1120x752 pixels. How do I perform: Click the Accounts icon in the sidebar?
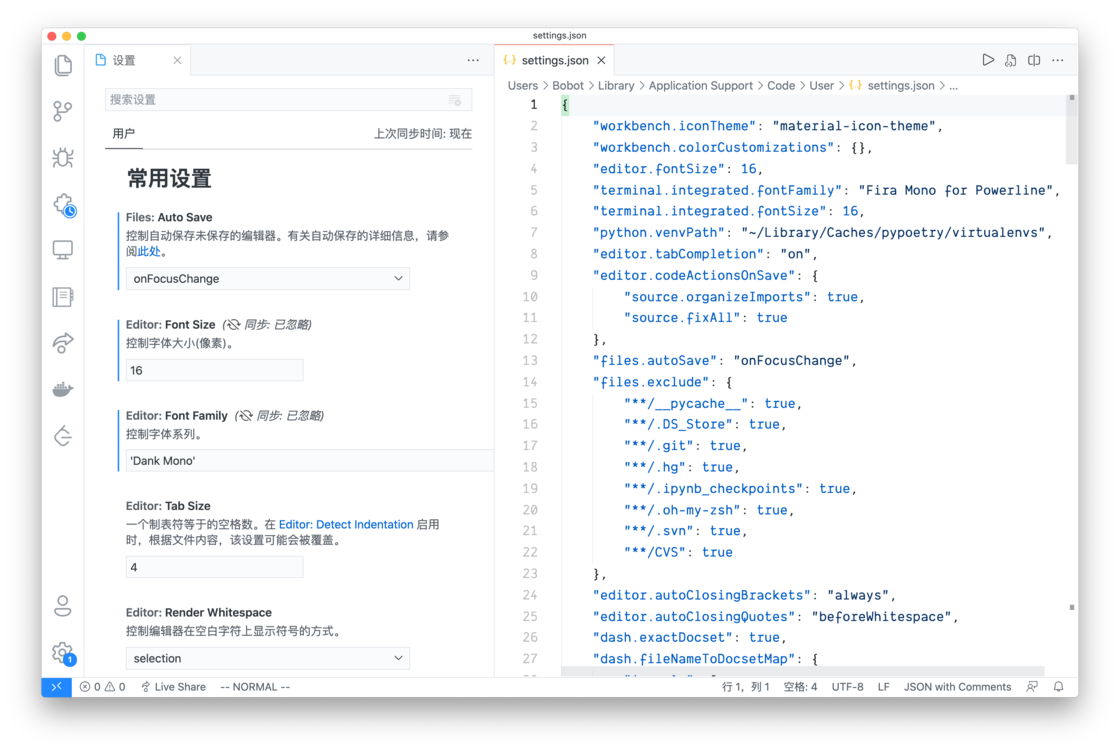point(62,606)
